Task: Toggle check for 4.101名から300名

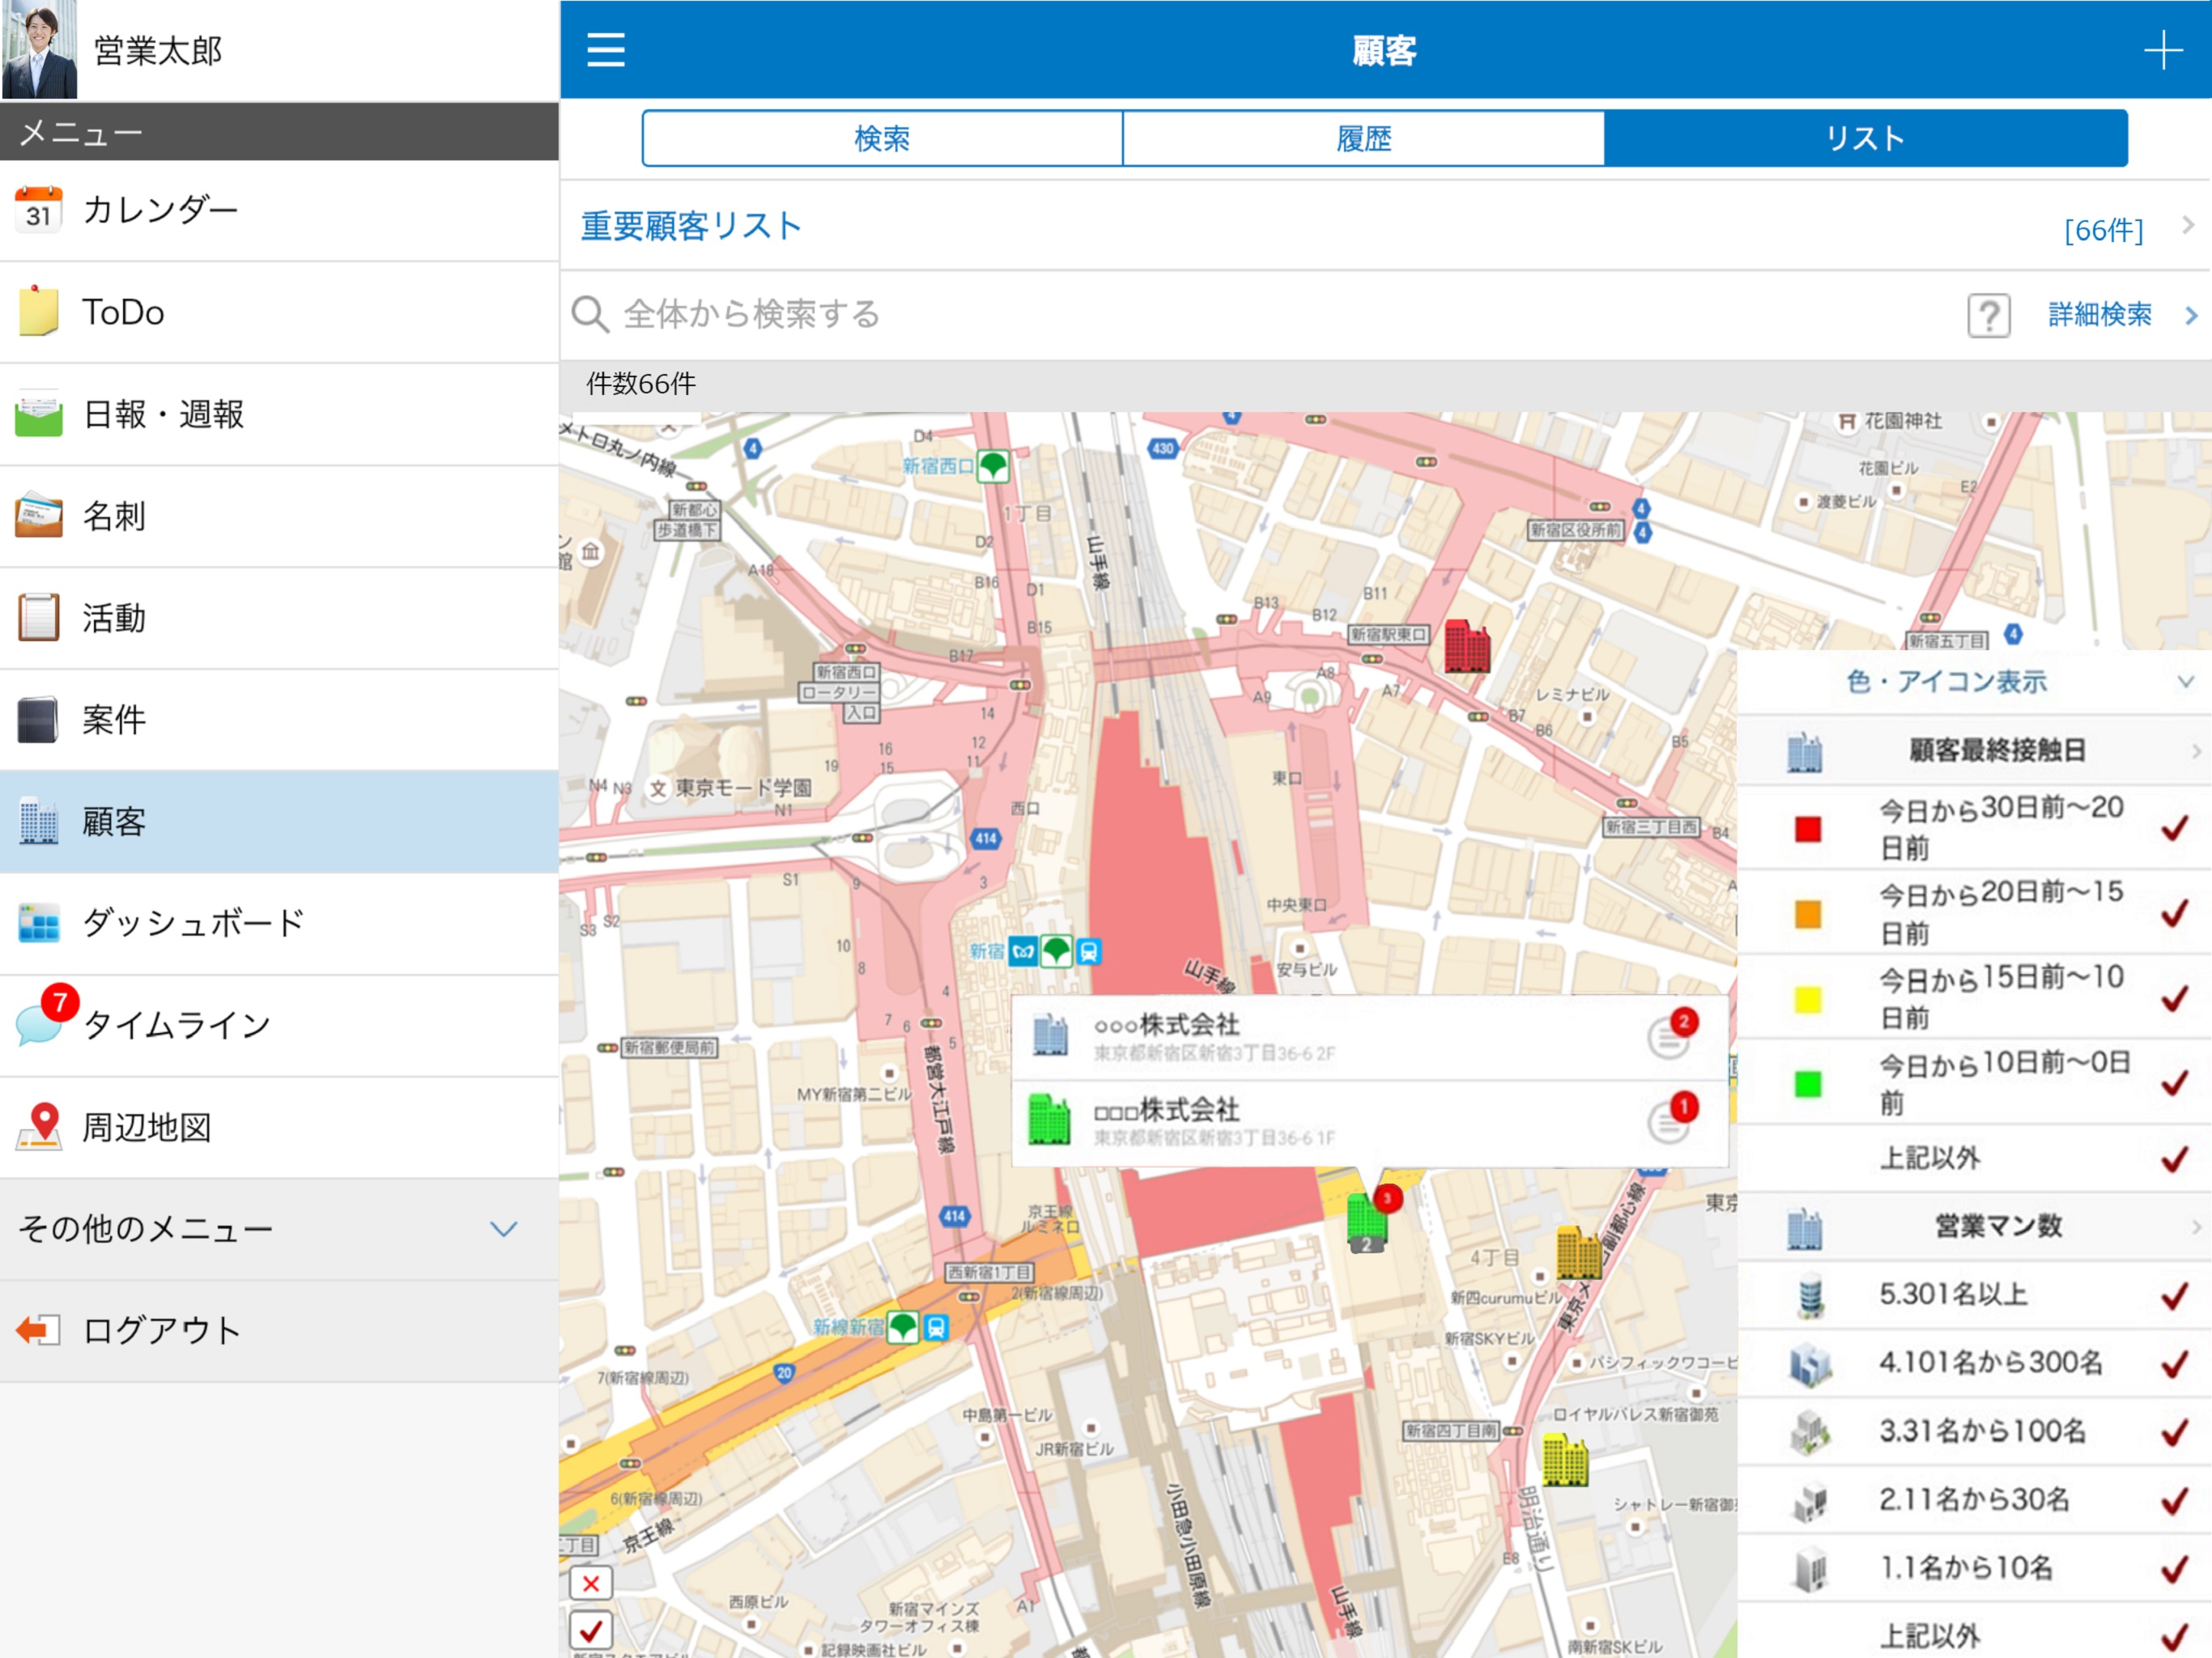Action: pyautogui.click(x=2174, y=1363)
